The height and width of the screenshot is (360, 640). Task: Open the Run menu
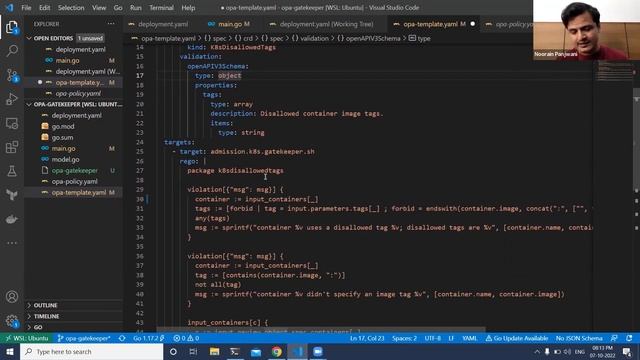coord(136,8)
